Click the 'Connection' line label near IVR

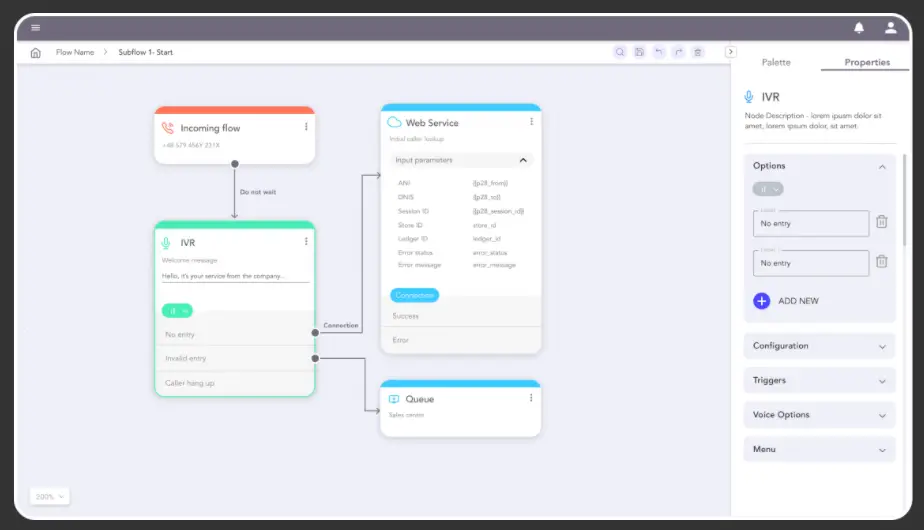(341, 325)
